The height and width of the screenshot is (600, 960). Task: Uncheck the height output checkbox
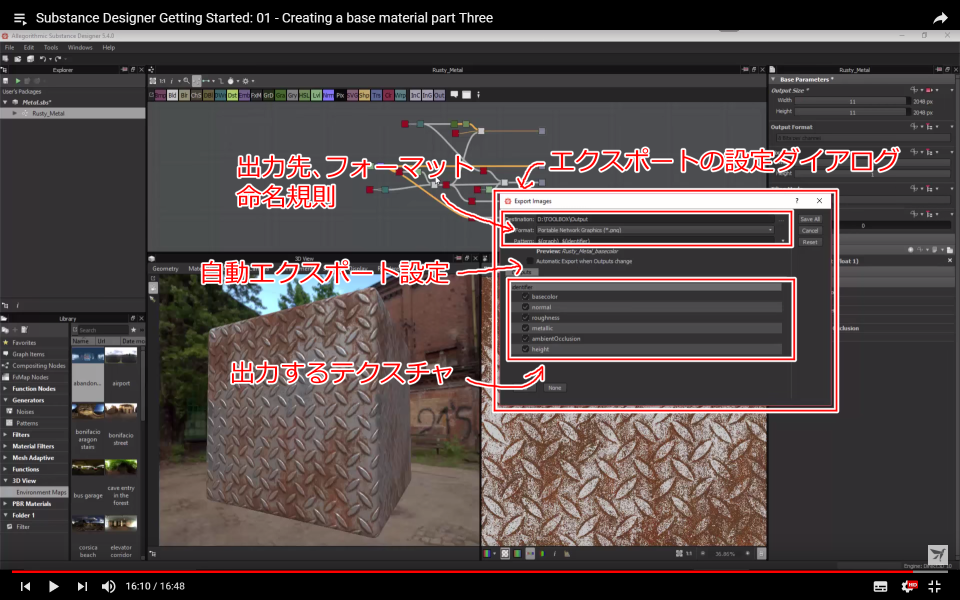pos(525,349)
